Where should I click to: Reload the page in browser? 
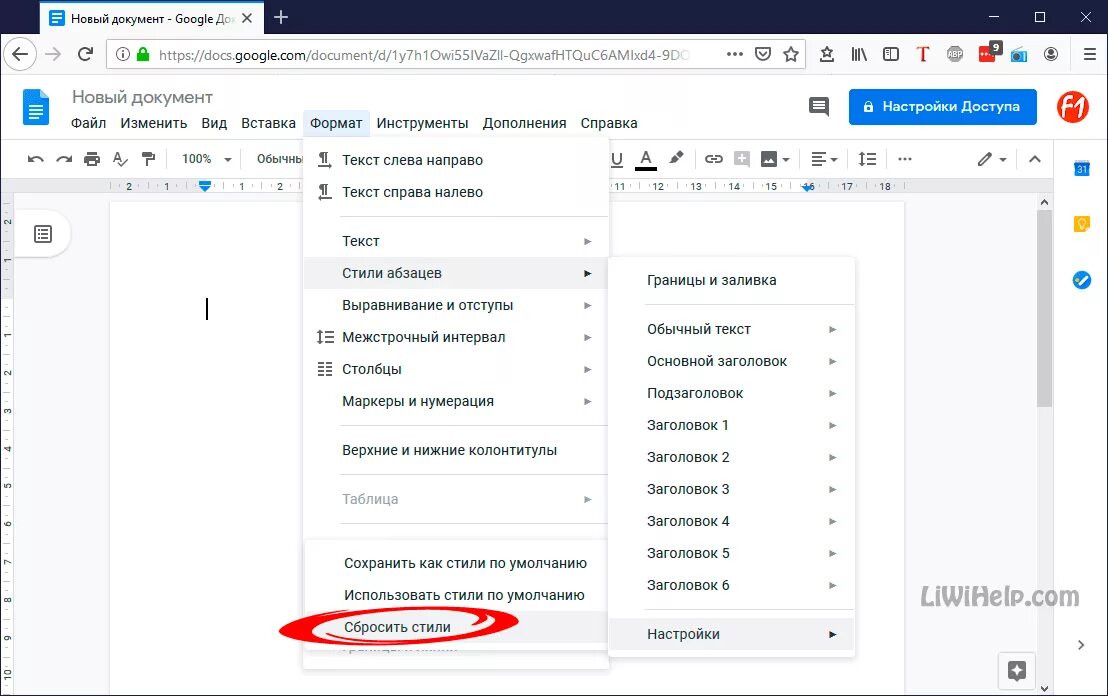[86, 54]
